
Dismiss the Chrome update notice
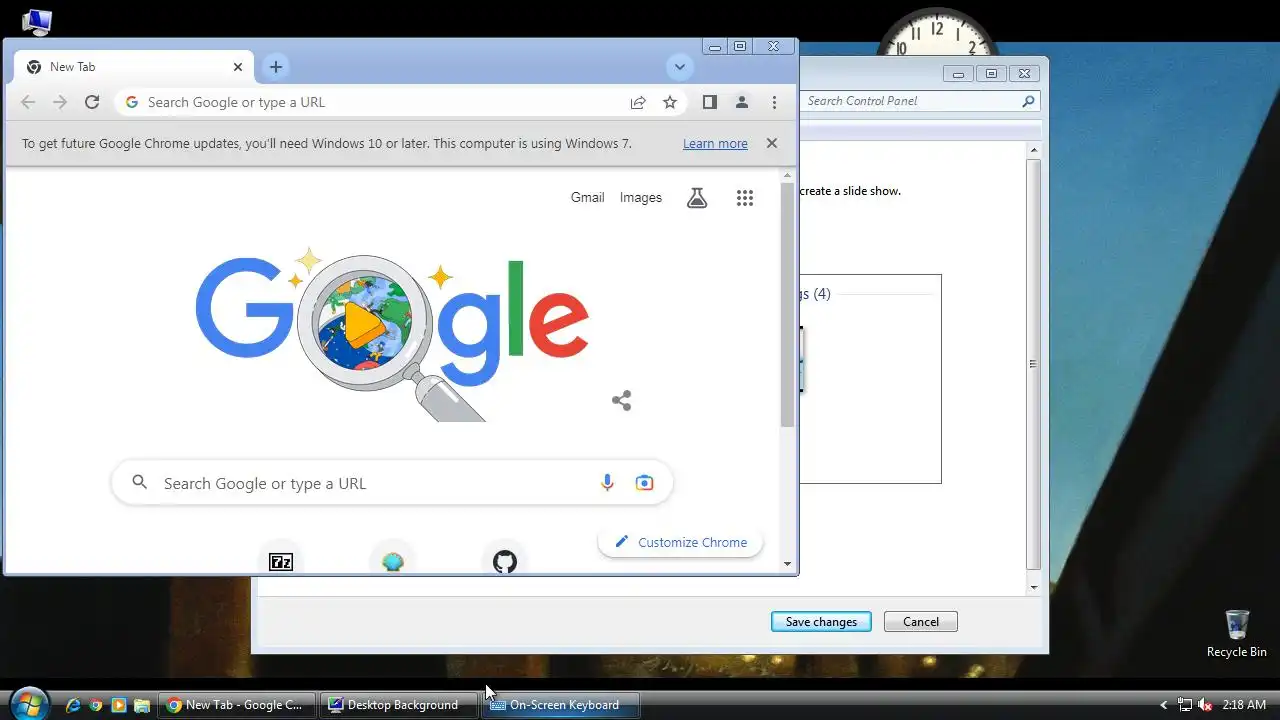[772, 143]
